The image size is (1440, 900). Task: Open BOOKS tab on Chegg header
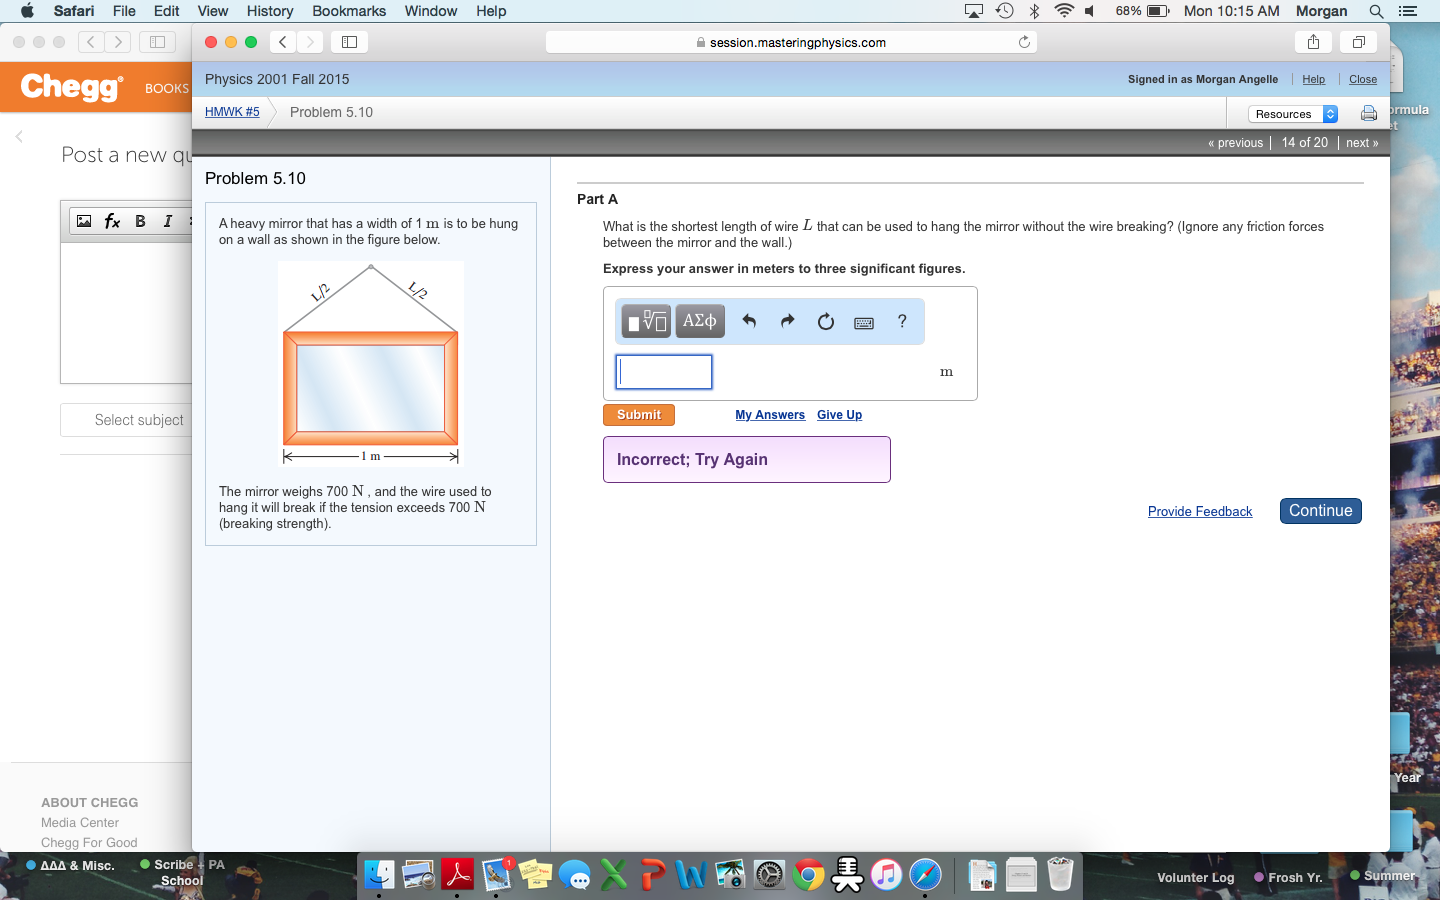167,88
